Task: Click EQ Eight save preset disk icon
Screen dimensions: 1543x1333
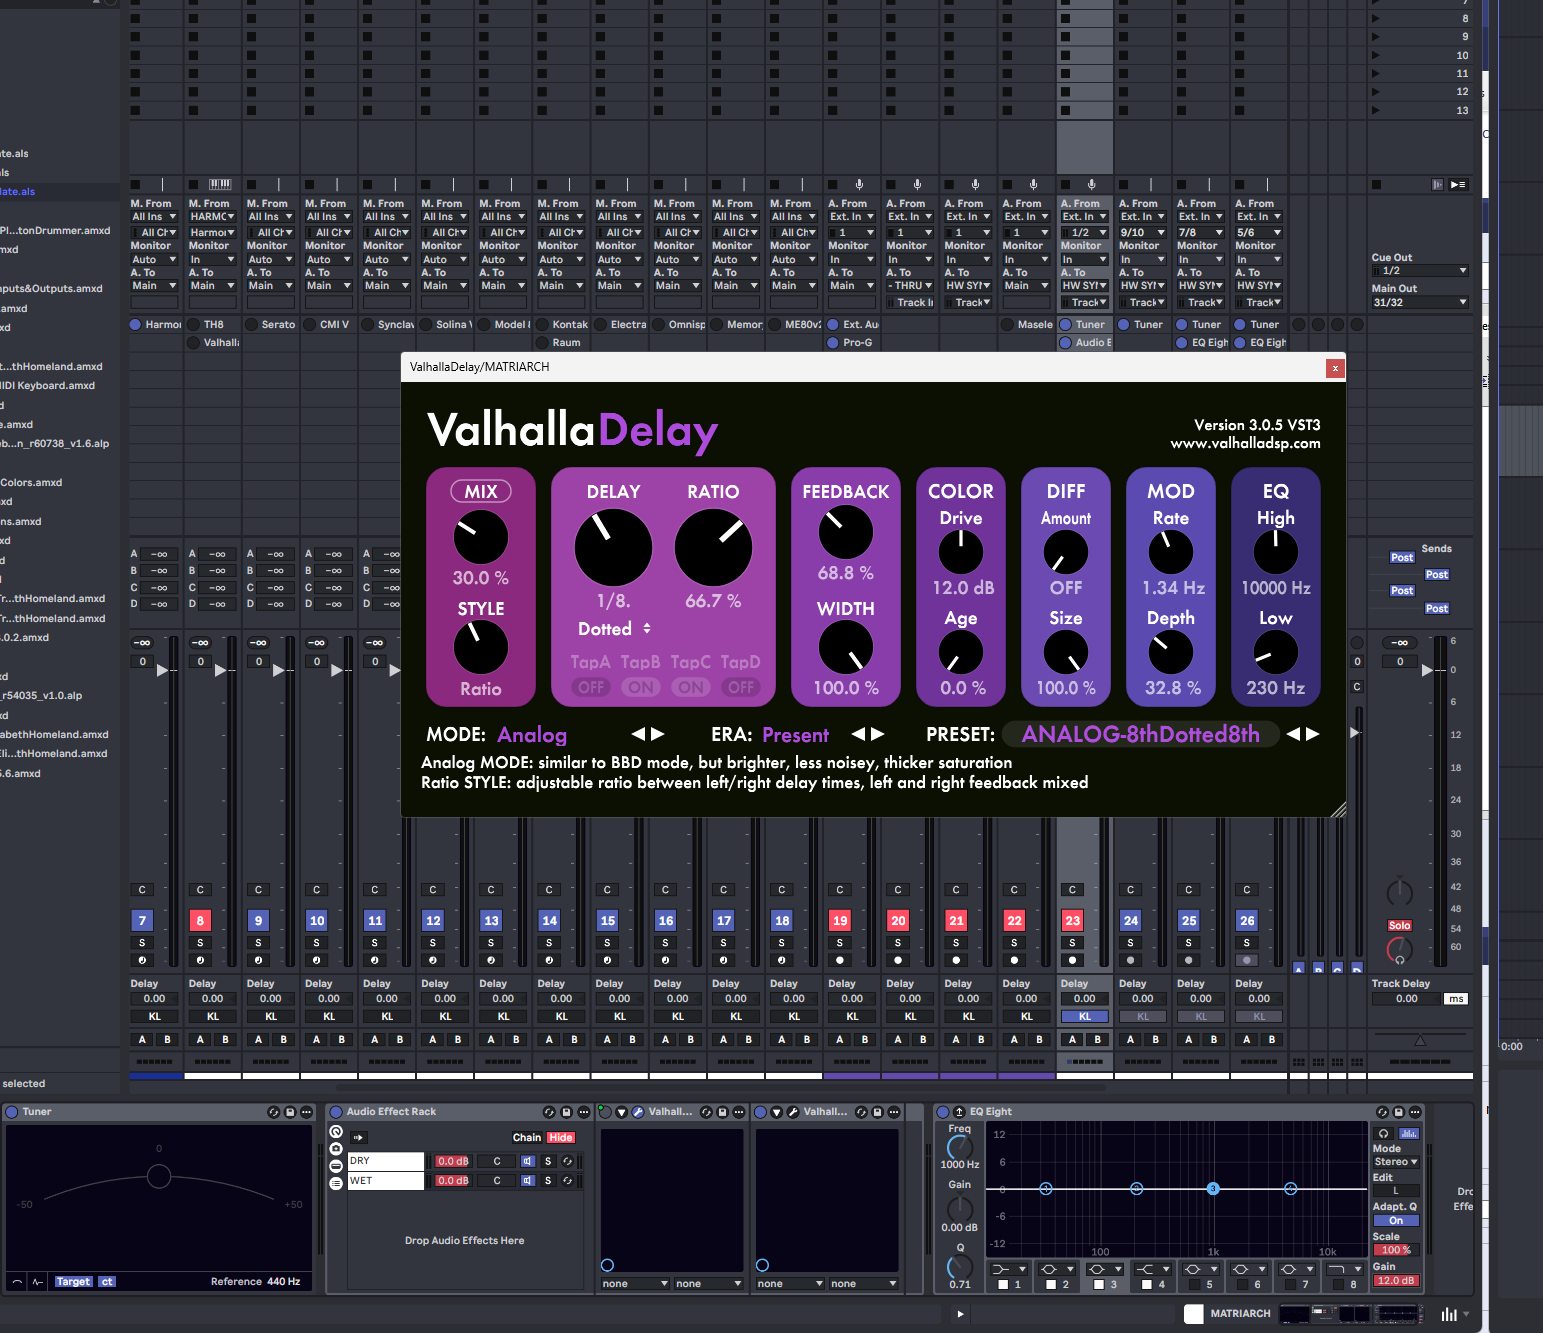Action: [1399, 1112]
